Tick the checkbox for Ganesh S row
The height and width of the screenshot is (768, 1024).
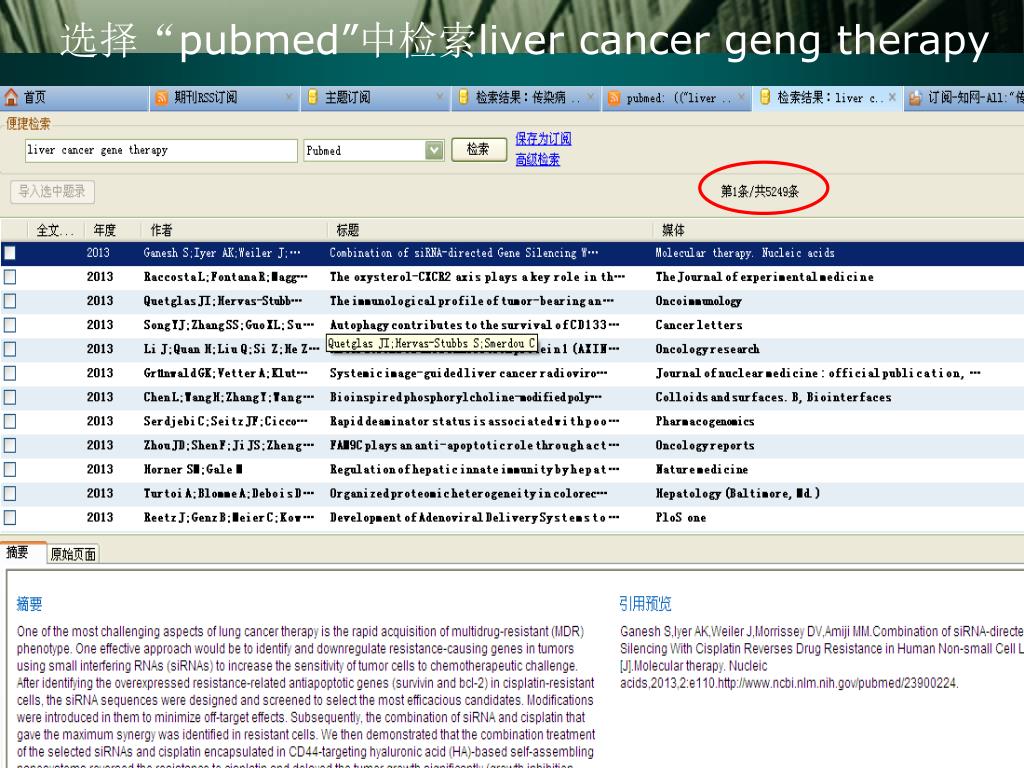tap(10, 253)
